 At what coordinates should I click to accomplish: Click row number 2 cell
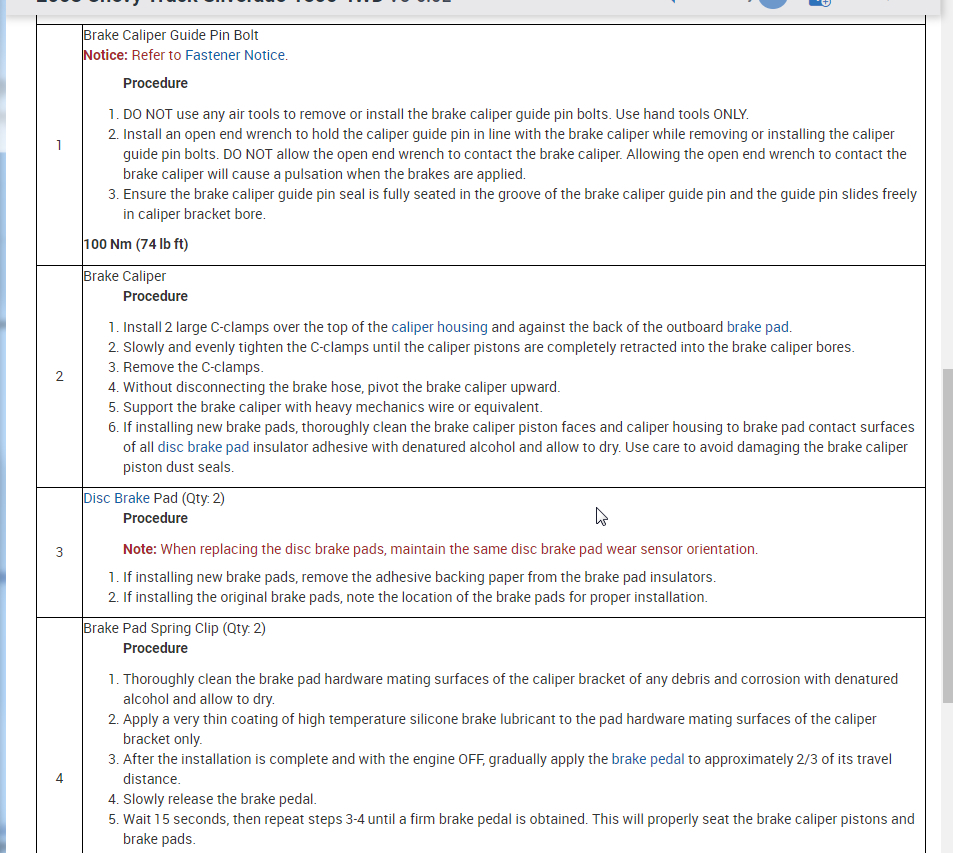[x=59, y=376]
